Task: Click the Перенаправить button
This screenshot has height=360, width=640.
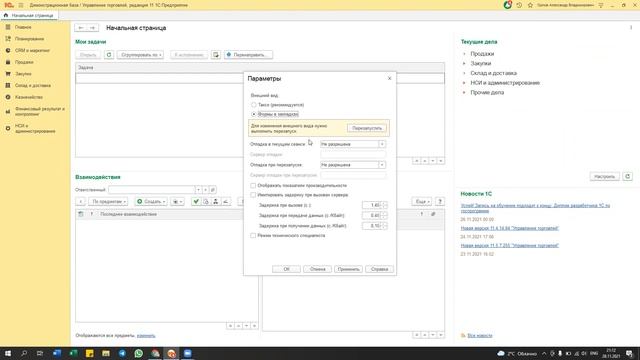Action: (x=249, y=55)
